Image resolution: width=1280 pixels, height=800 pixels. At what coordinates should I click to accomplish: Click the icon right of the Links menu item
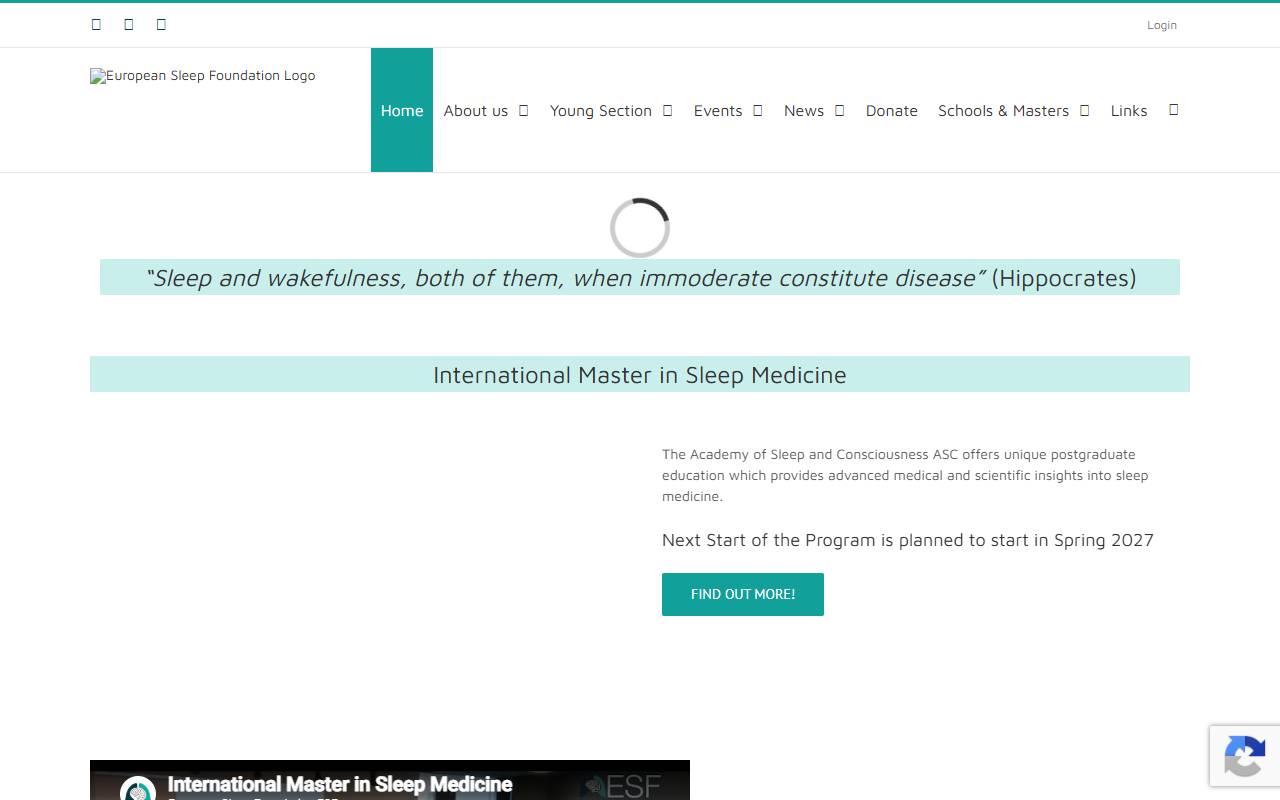click(x=1174, y=109)
